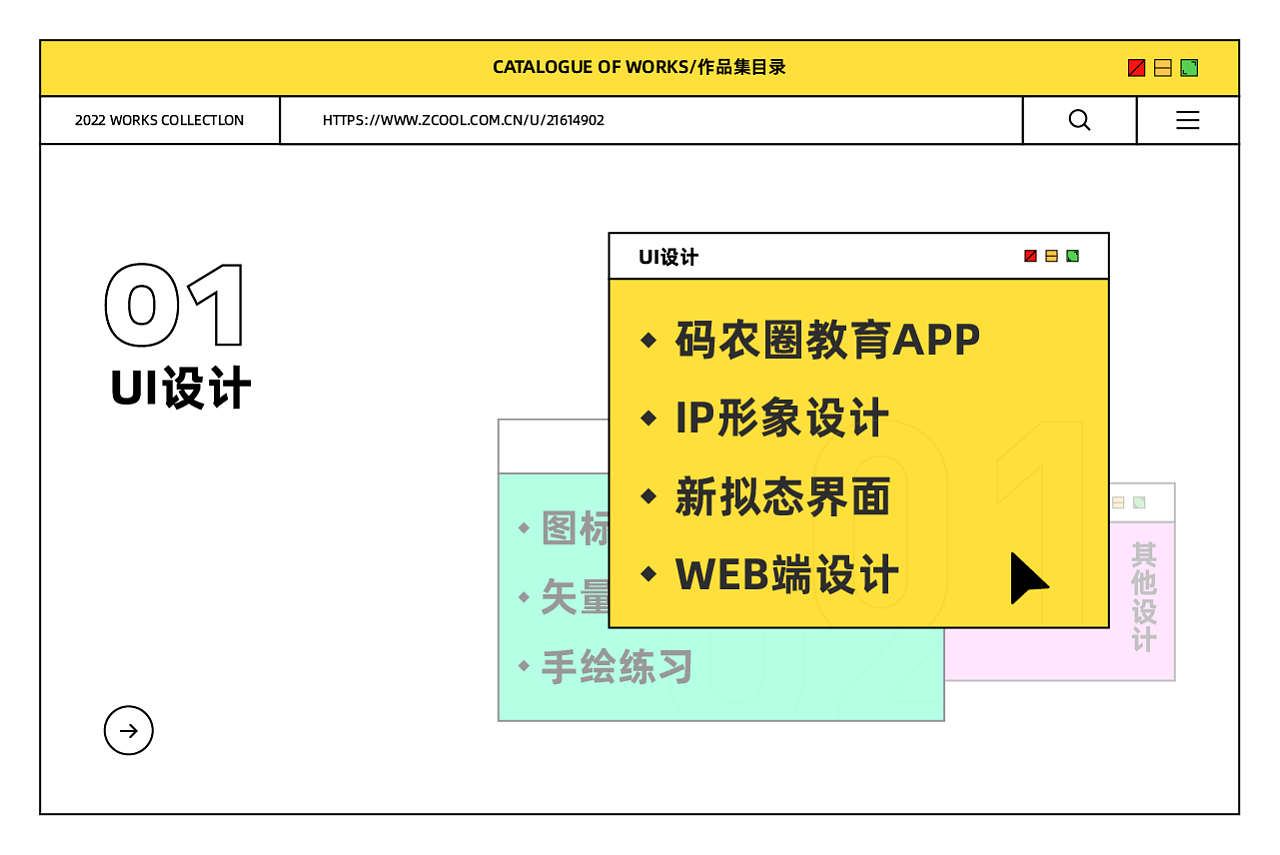Screen dimensions: 1280x855
Task: Click the URL address field
Action: click(x=651, y=120)
